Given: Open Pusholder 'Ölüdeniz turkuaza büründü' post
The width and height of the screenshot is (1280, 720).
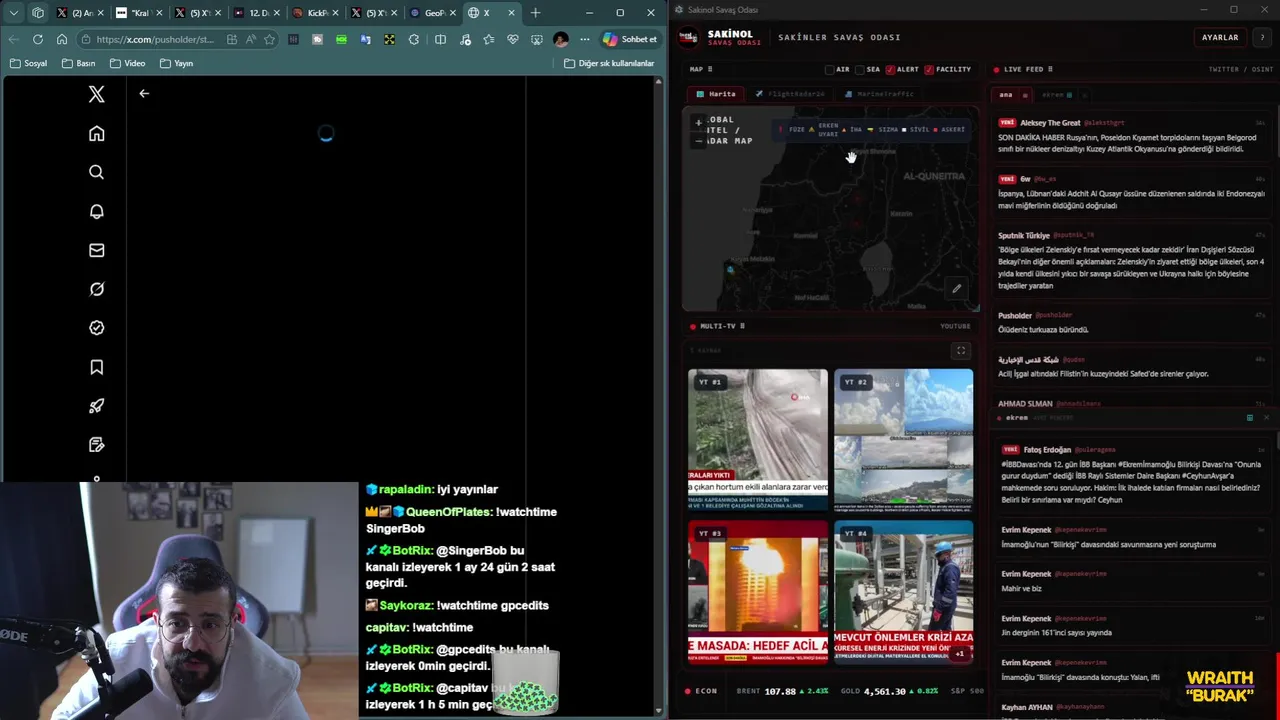Looking at the screenshot, I should (x=1130, y=322).
